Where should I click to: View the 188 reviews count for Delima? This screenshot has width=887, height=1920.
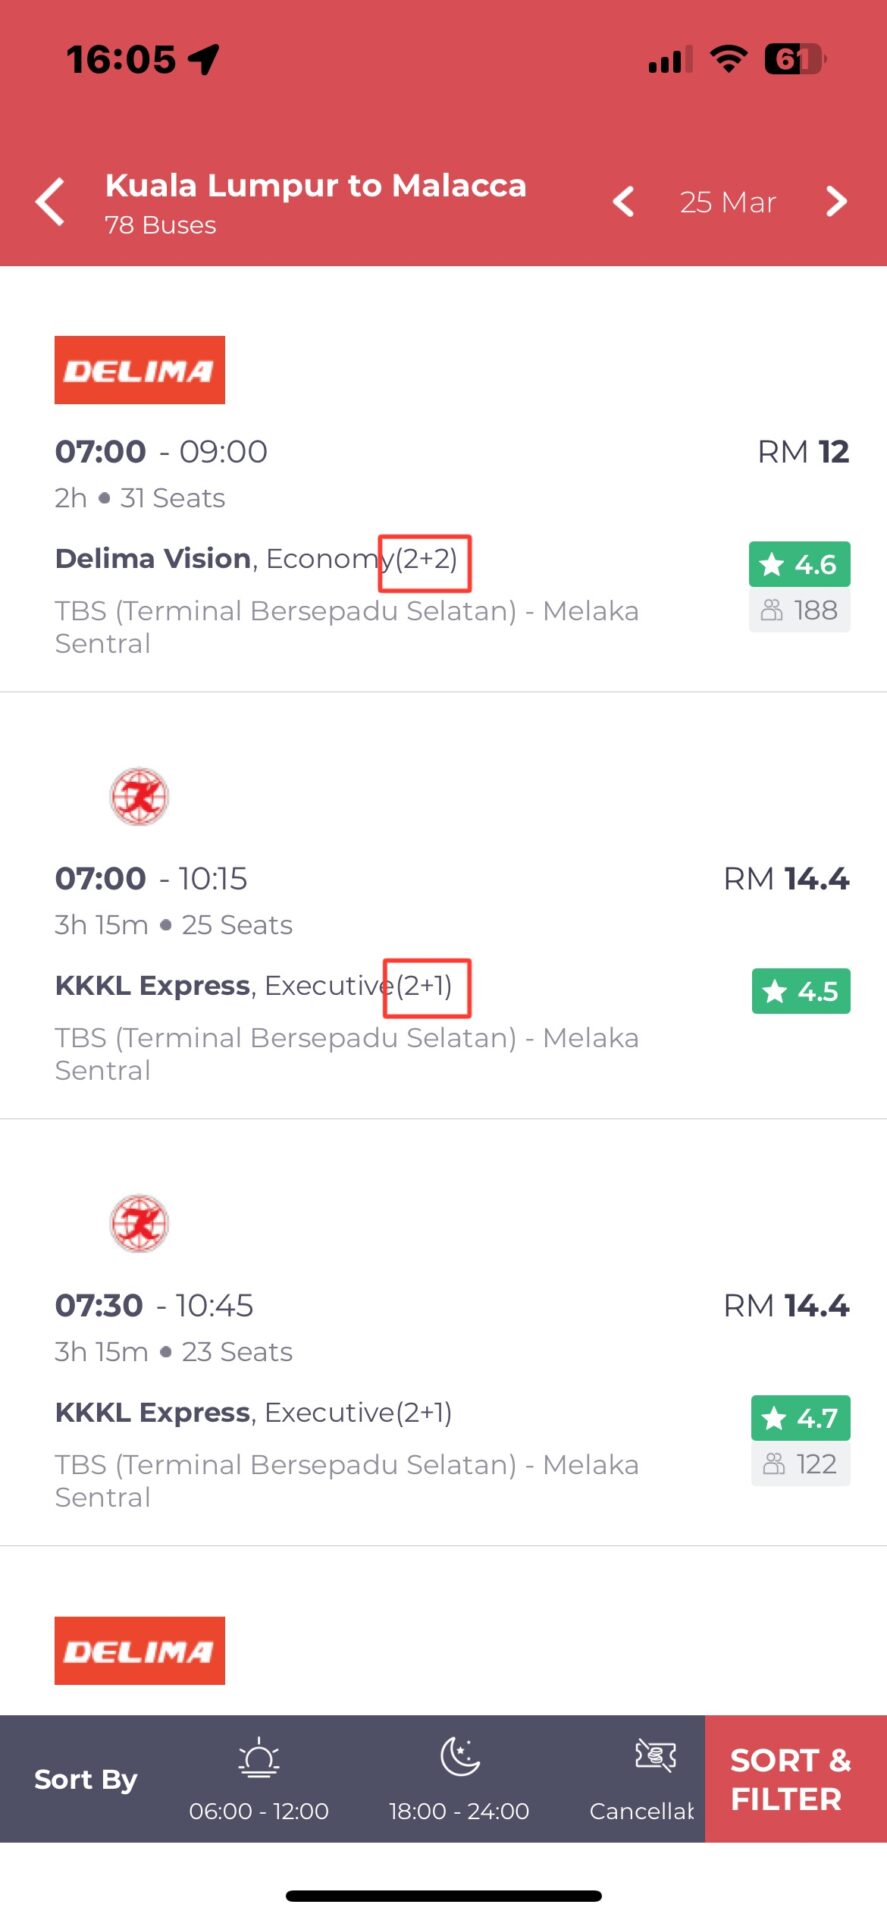pyautogui.click(x=799, y=610)
